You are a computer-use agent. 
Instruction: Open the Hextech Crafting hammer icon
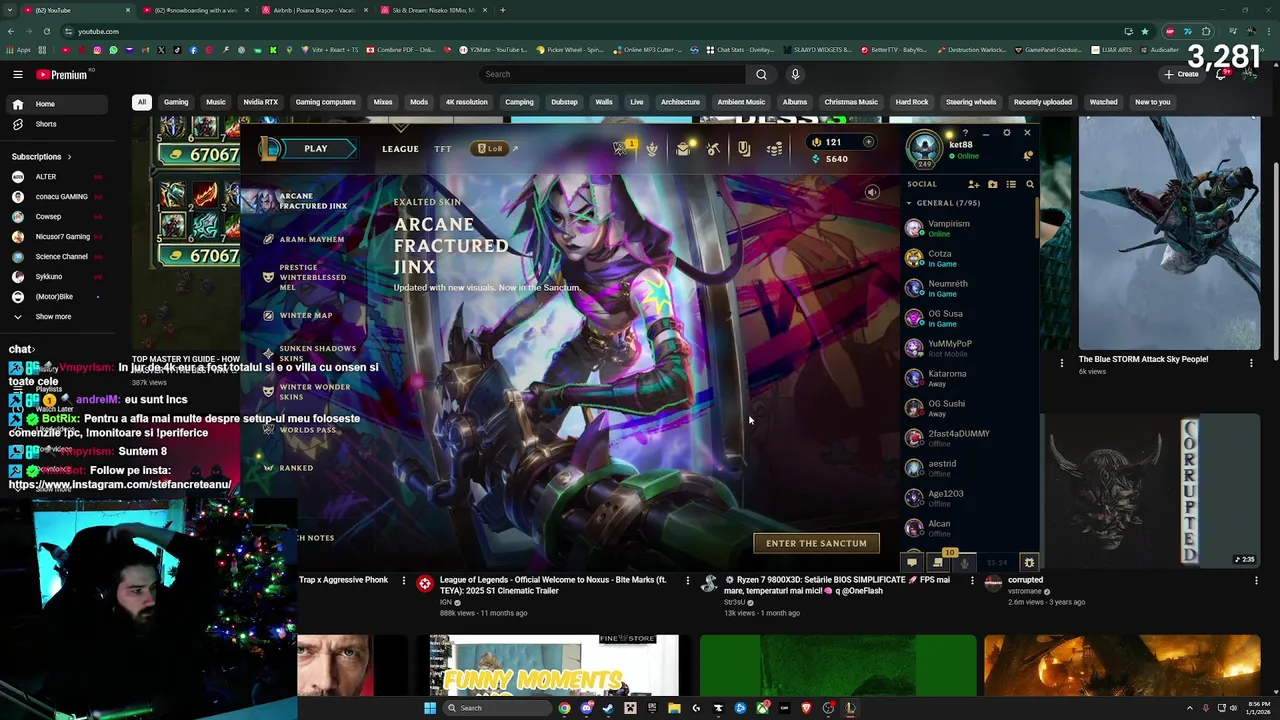tap(713, 149)
